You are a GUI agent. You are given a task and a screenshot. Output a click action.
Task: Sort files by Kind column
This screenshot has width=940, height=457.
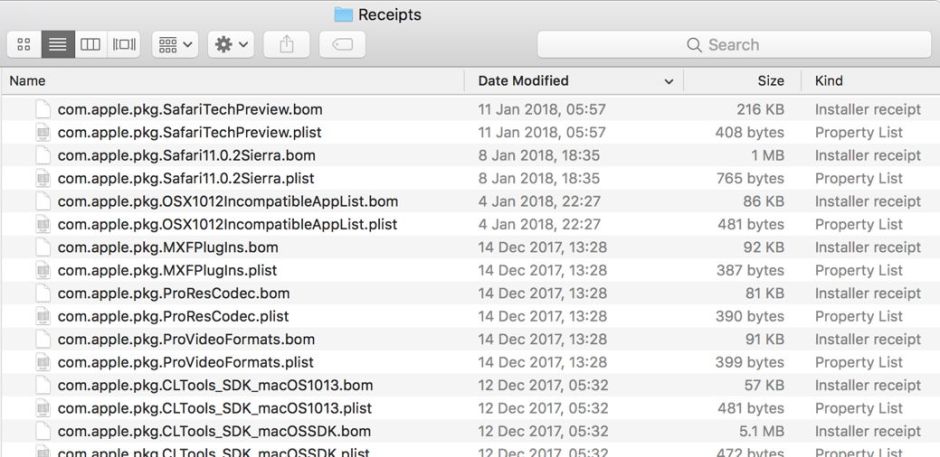coord(829,81)
